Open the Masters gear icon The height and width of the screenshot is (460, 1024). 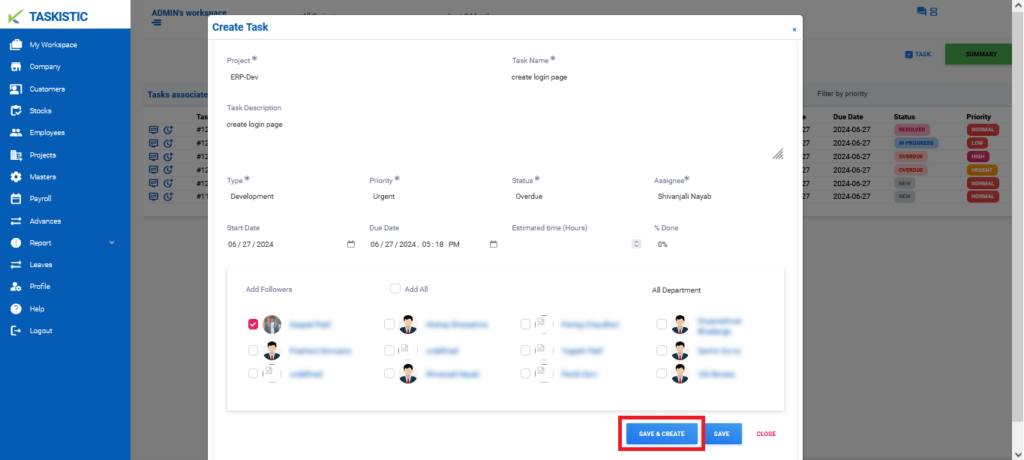[16, 177]
